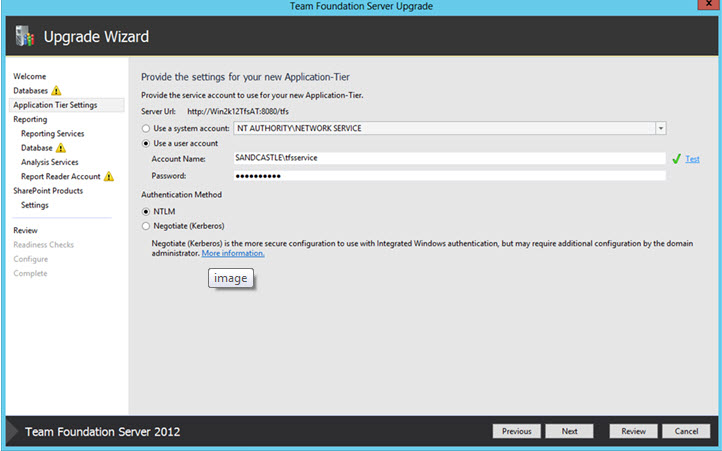Go to Analysis Services step
This screenshot has width=722, height=451.
pyautogui.click(x=50, y=162)
